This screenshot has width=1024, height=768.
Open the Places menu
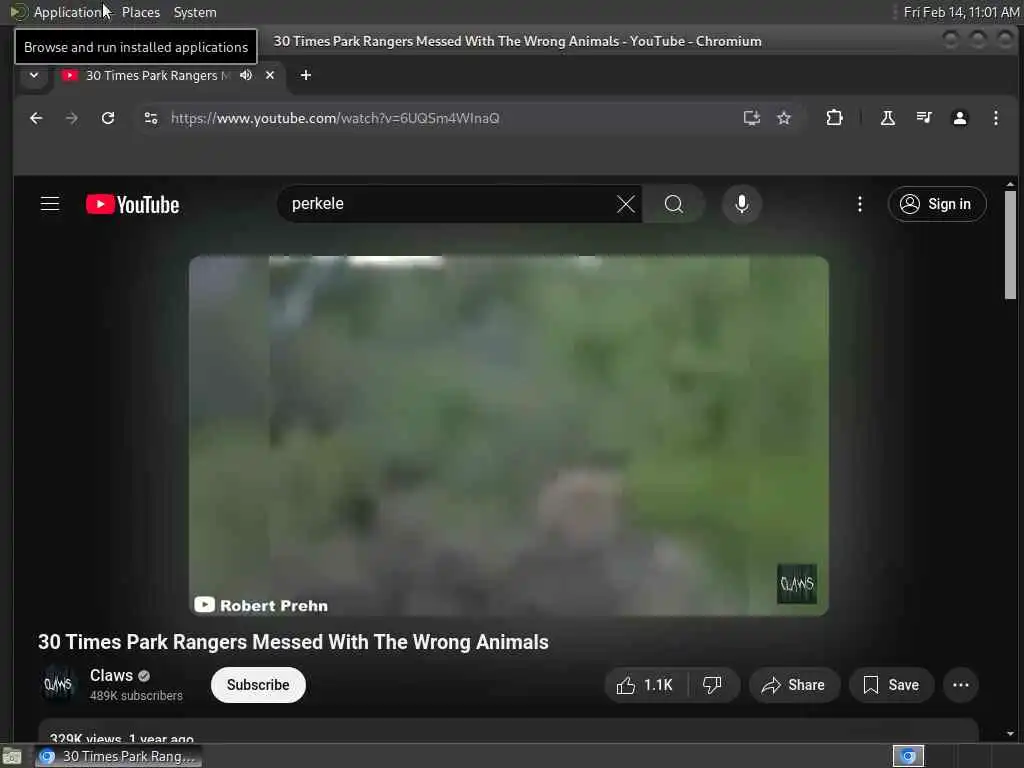[x=140, y=12]
